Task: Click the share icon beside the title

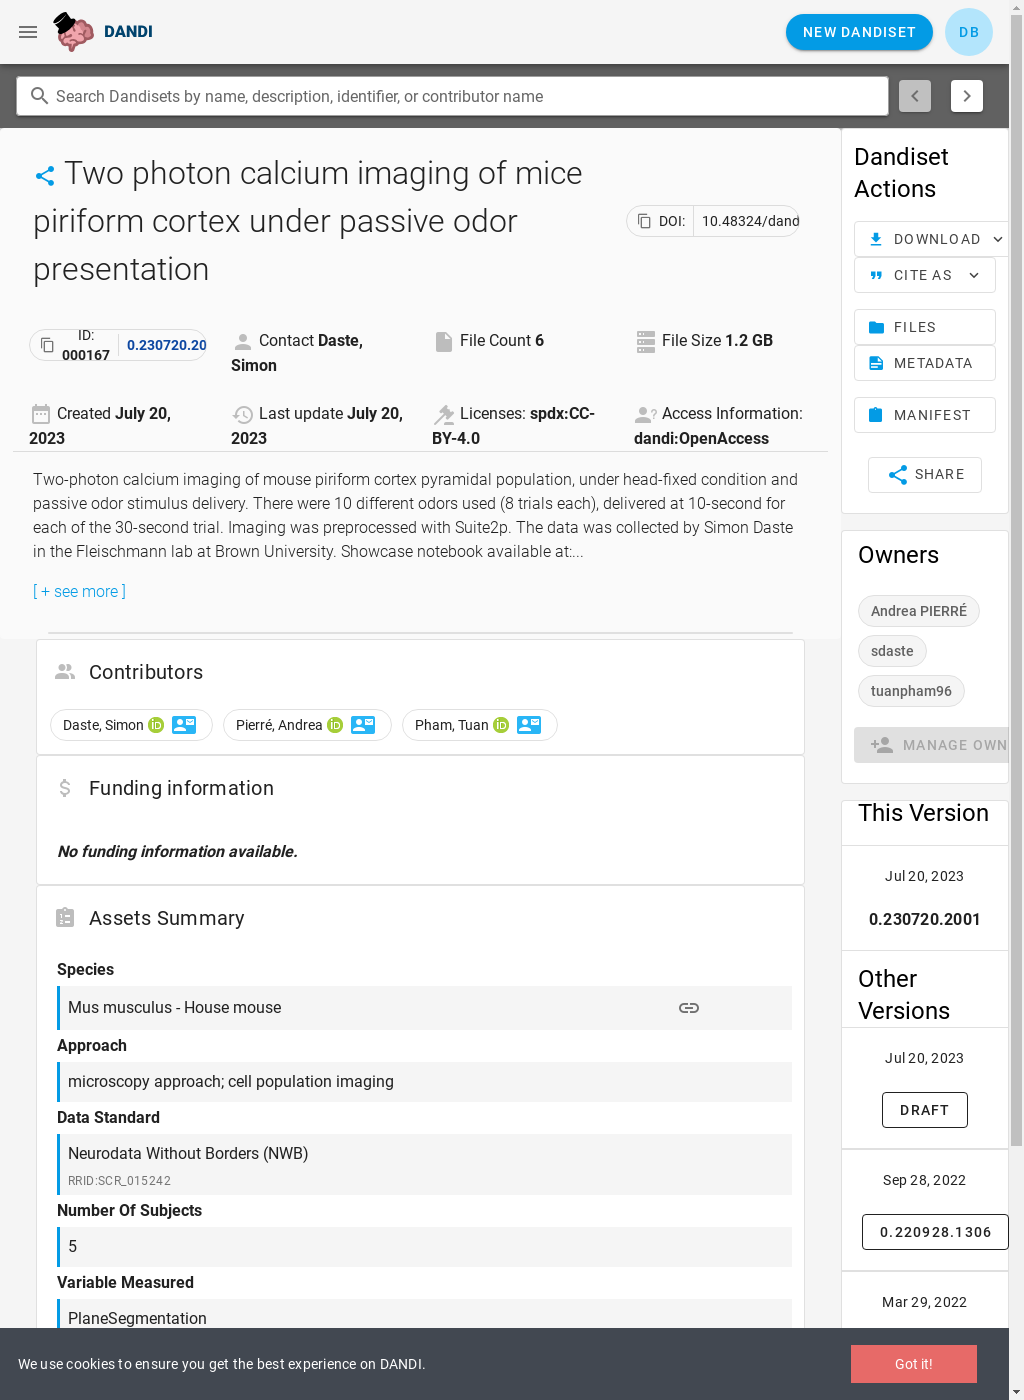Action: 45,176
